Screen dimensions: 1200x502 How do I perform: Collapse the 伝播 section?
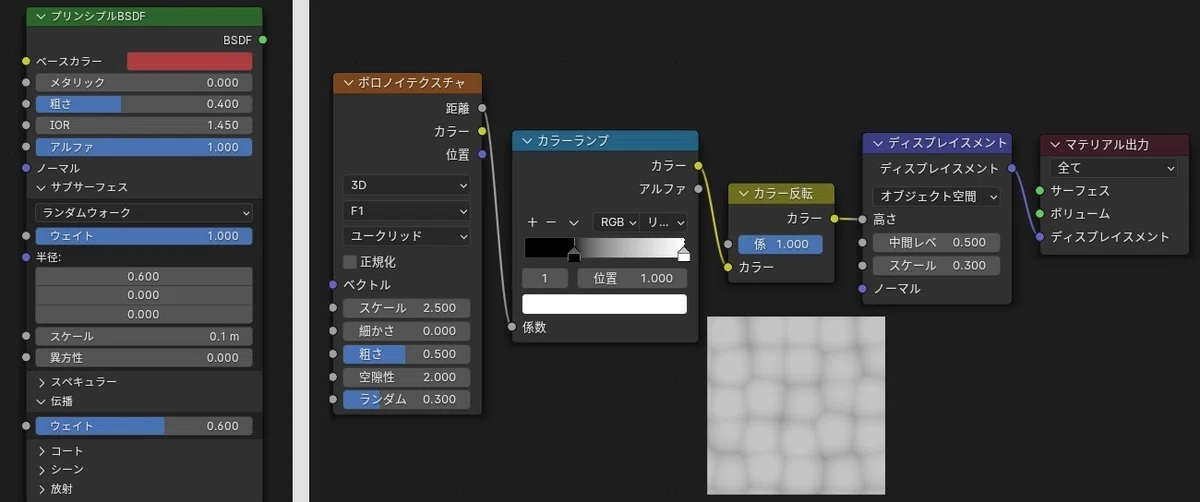point(42,402)
